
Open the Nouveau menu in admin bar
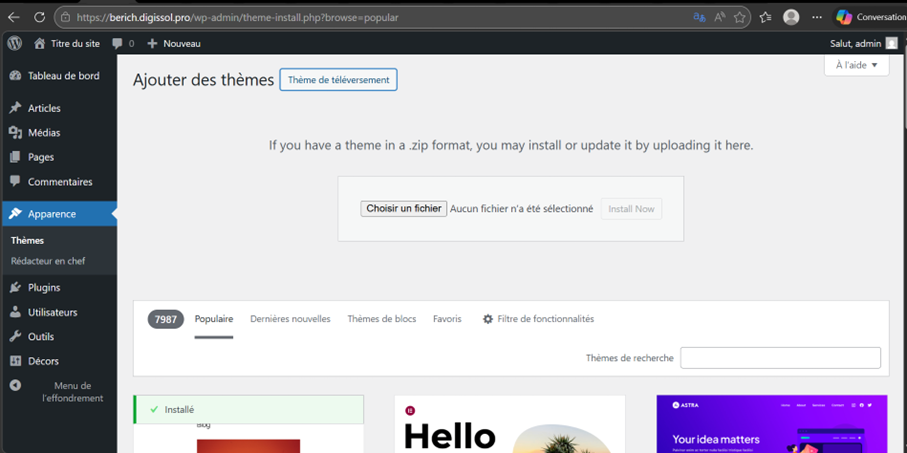coord(173,43)
